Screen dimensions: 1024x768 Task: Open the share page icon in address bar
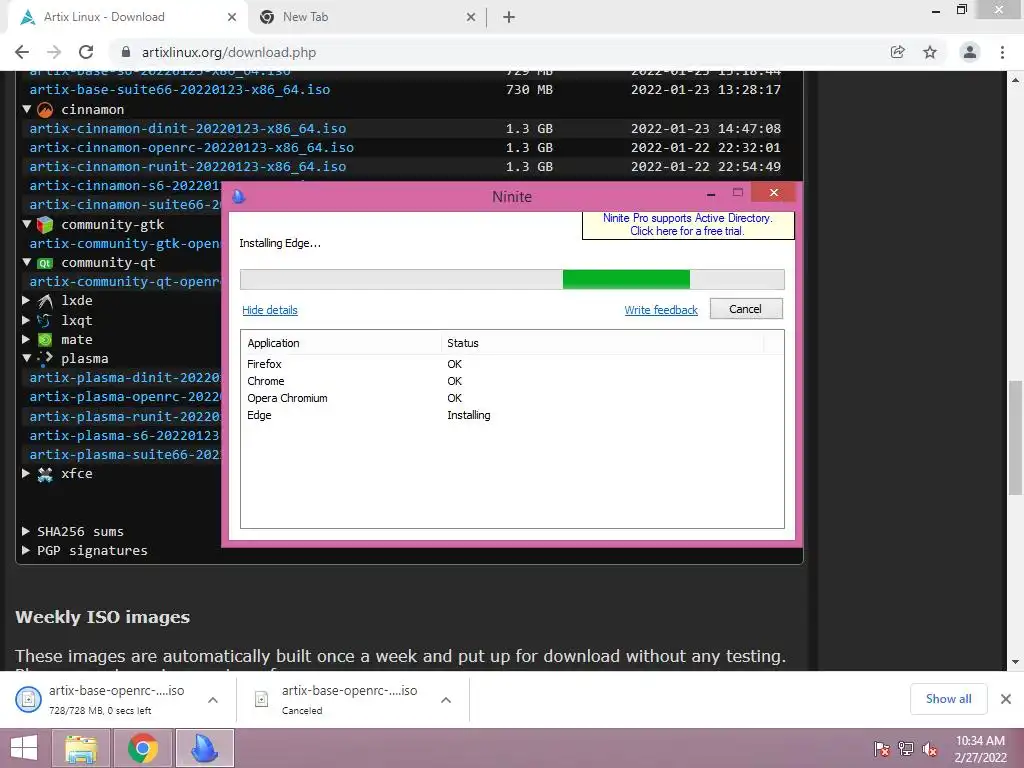point(898,52)
